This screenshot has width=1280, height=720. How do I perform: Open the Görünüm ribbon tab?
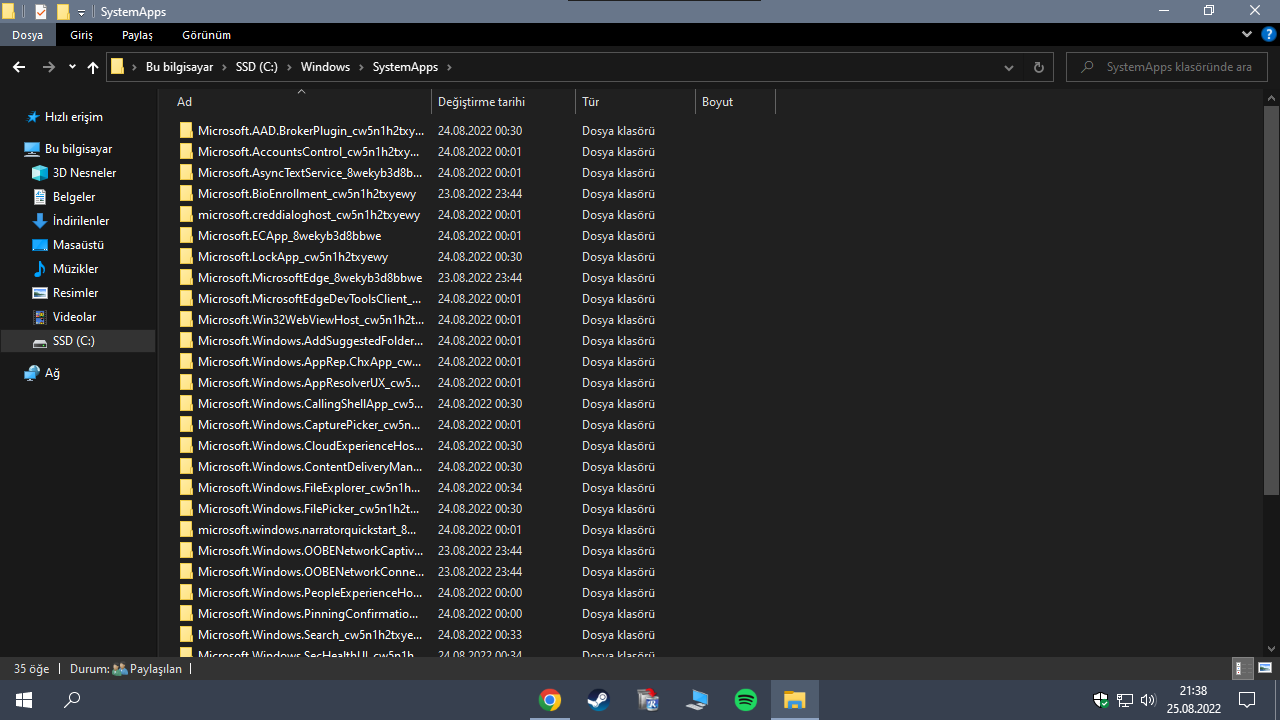coord(207,35)
